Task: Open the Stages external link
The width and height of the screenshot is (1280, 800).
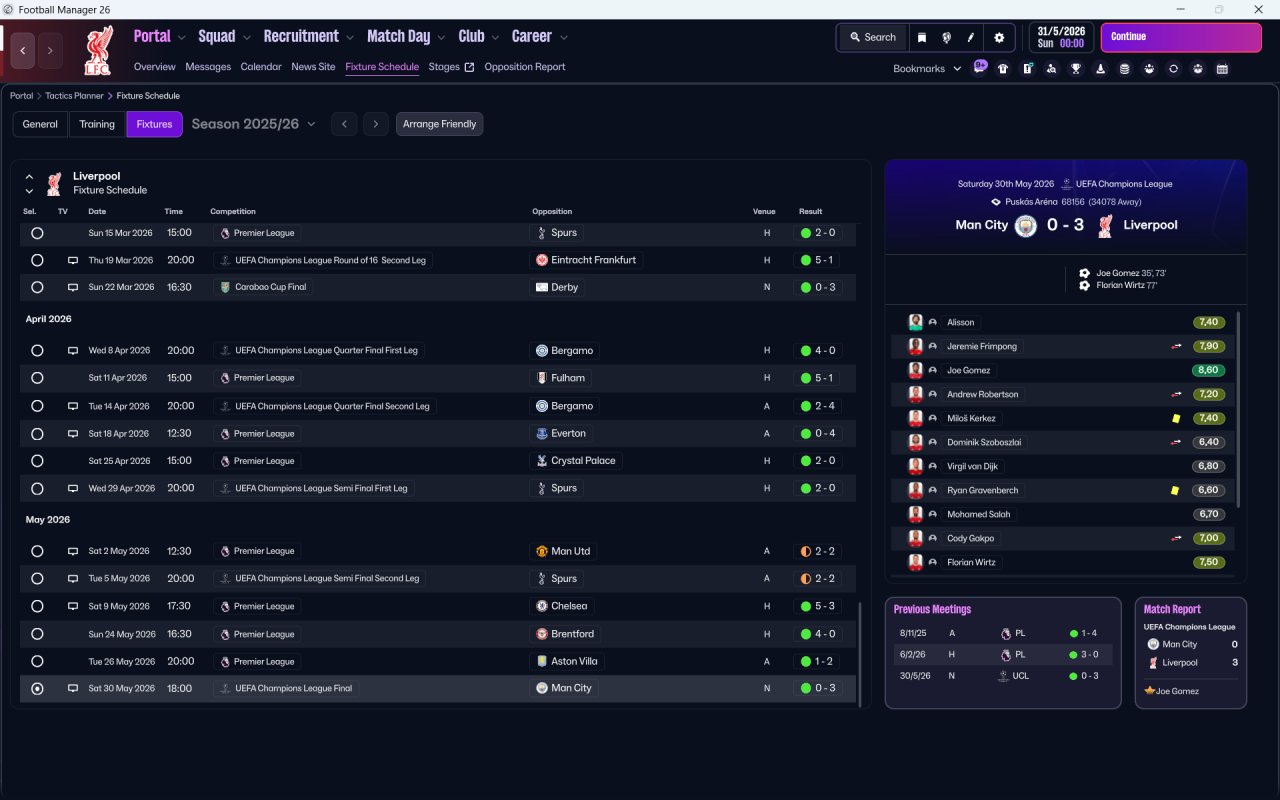Action: tap(451, 67)
